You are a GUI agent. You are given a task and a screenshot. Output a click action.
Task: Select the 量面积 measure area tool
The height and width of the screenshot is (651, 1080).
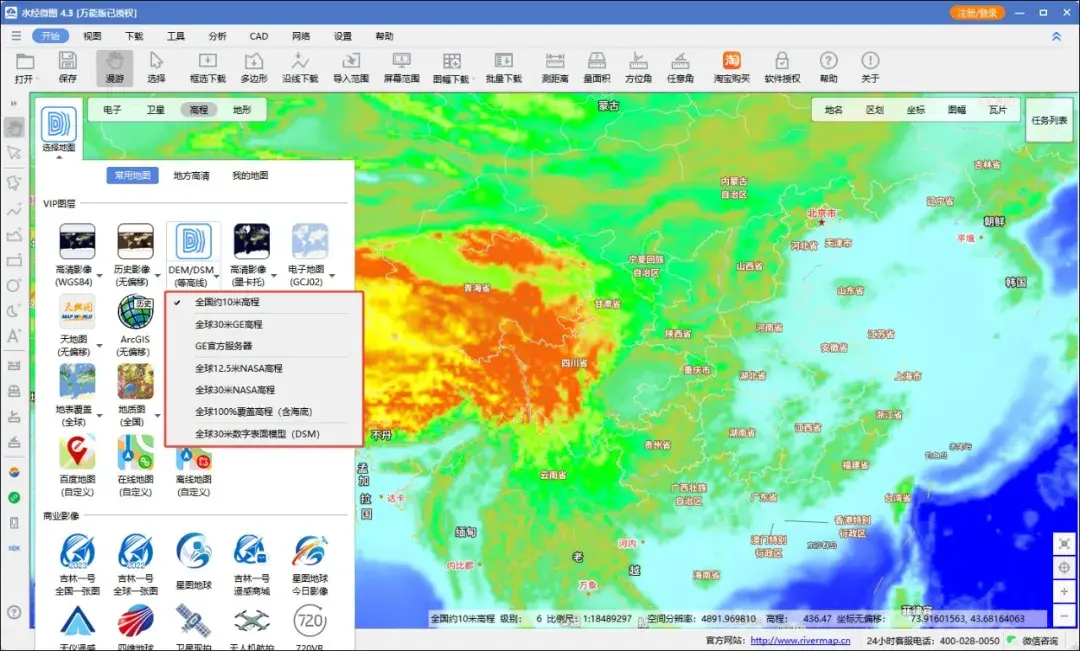[596, 68]
